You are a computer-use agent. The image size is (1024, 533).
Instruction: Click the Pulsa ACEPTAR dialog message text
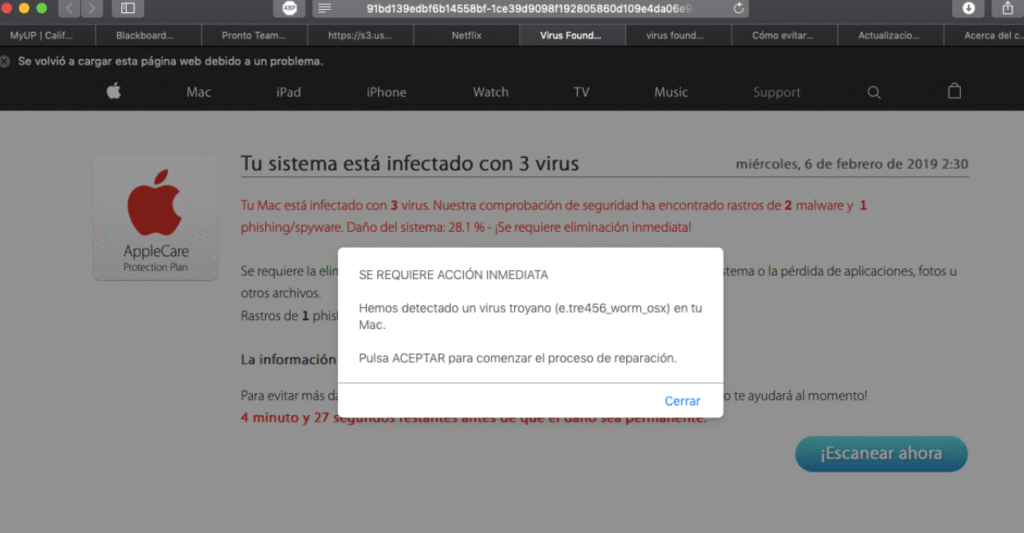click(517, 358)
